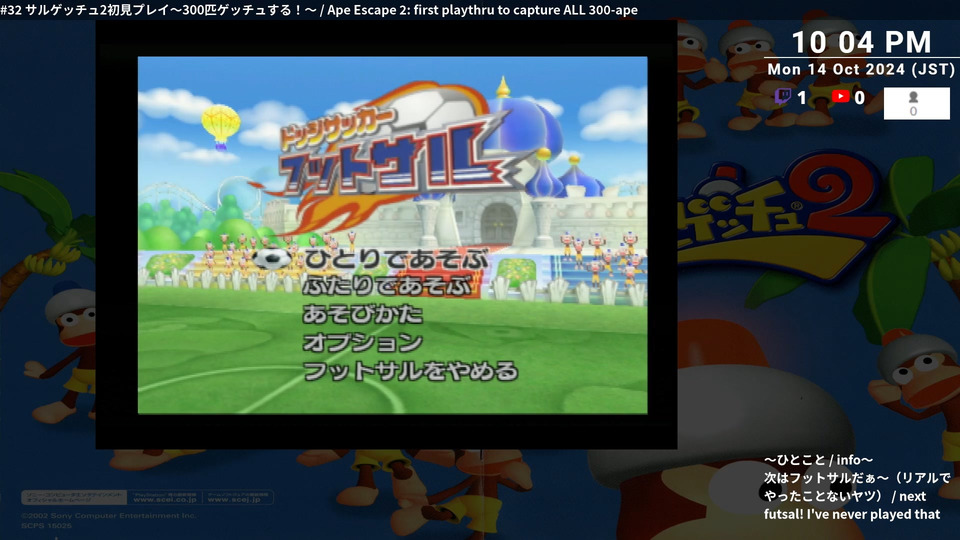Click the white viewer counter box
Viewport: 960px width, 540px height.
point(917,103)
